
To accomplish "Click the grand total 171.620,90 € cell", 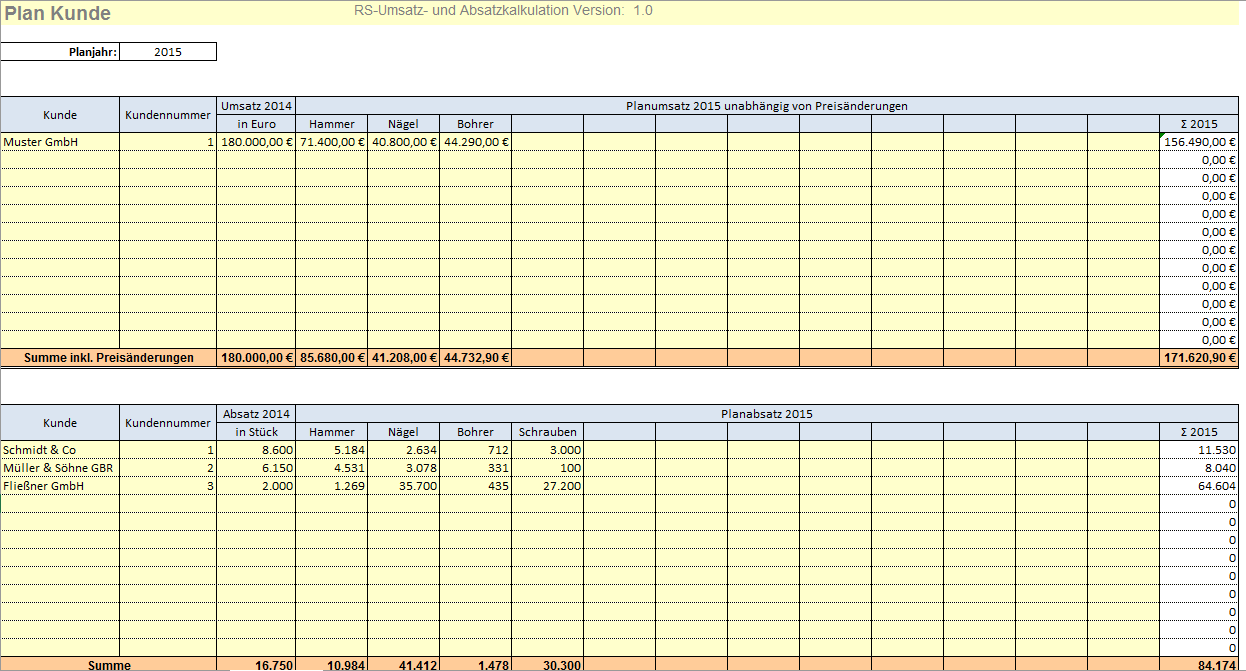I will [x=1199, y=358].
